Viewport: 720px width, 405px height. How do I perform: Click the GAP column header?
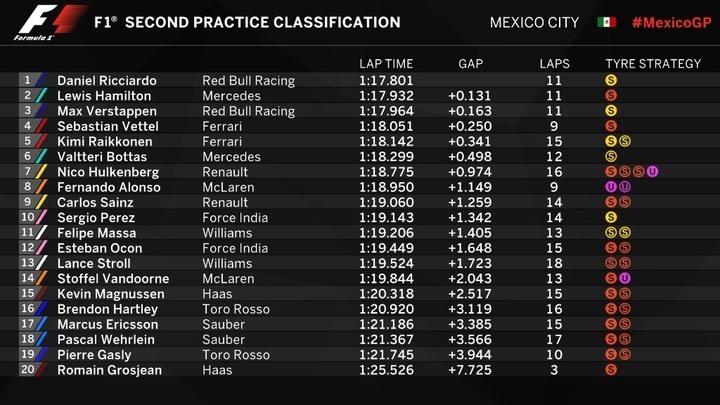pos(470,64)
